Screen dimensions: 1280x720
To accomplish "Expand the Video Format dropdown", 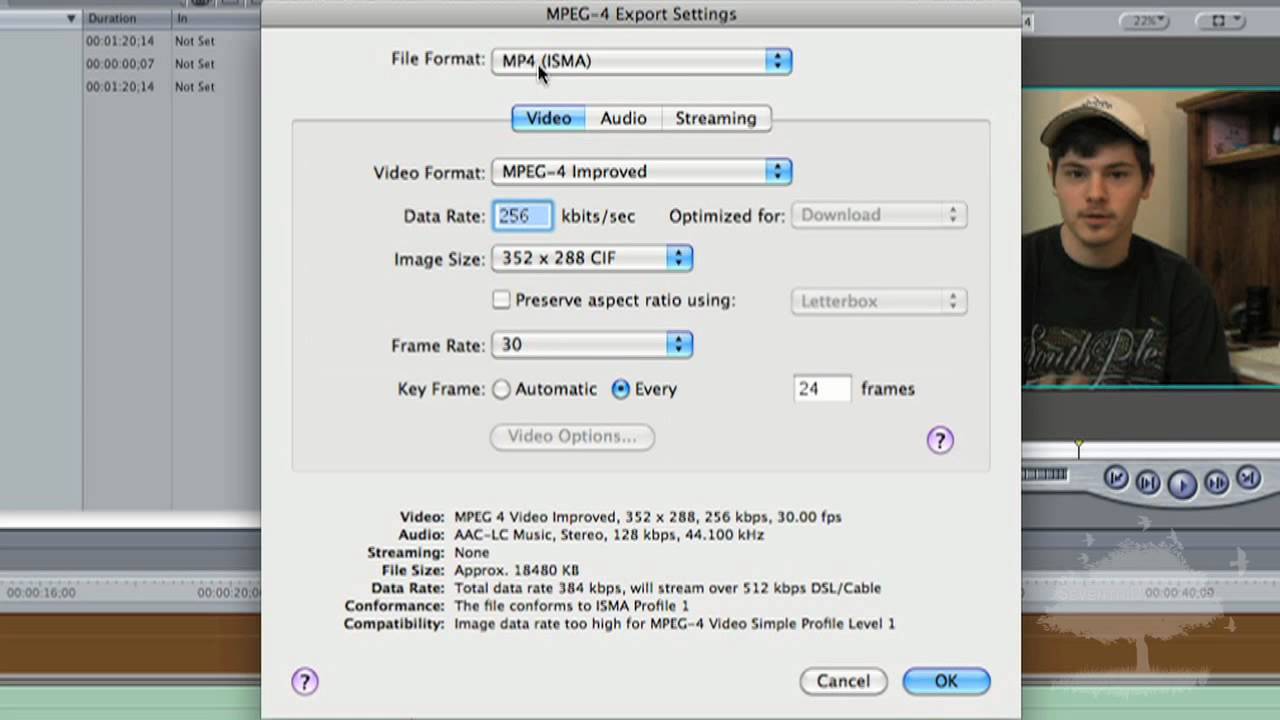I will (x=642, y=172).
